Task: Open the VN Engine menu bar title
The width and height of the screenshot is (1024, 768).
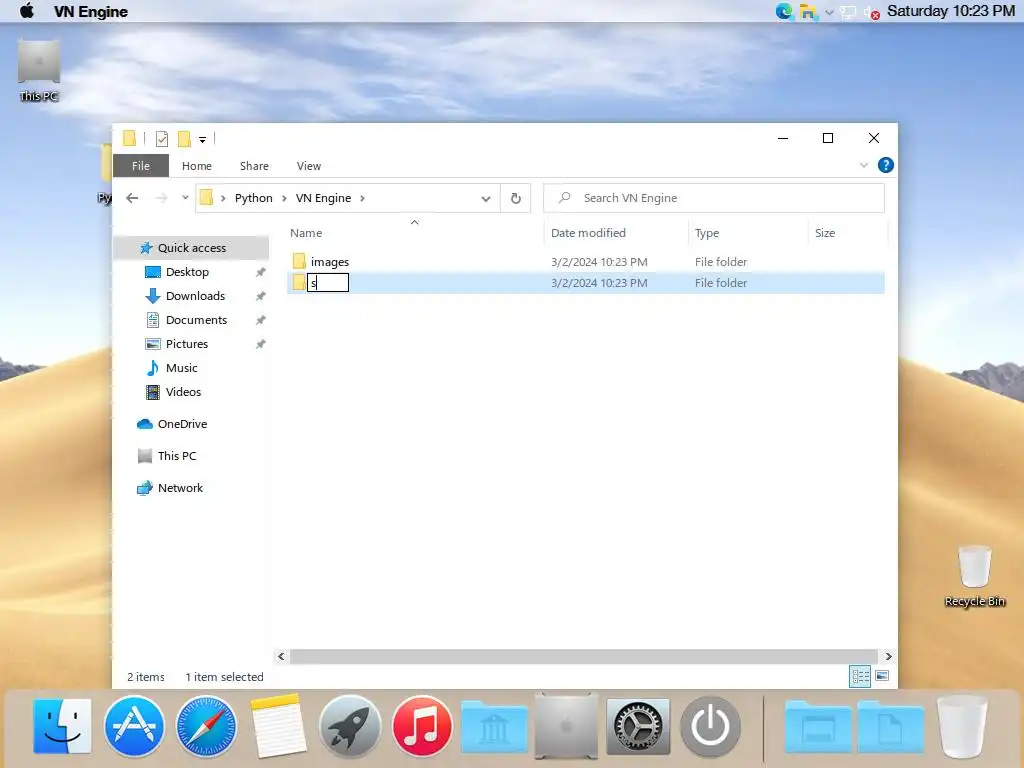Action: pyautogui.click(x=91, y=12)
